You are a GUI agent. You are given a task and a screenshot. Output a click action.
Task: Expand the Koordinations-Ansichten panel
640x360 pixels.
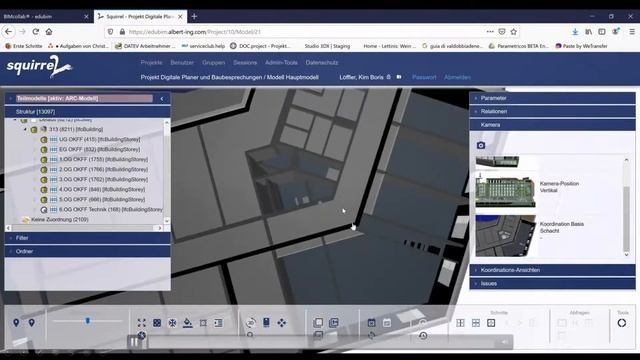coord(552,270)
